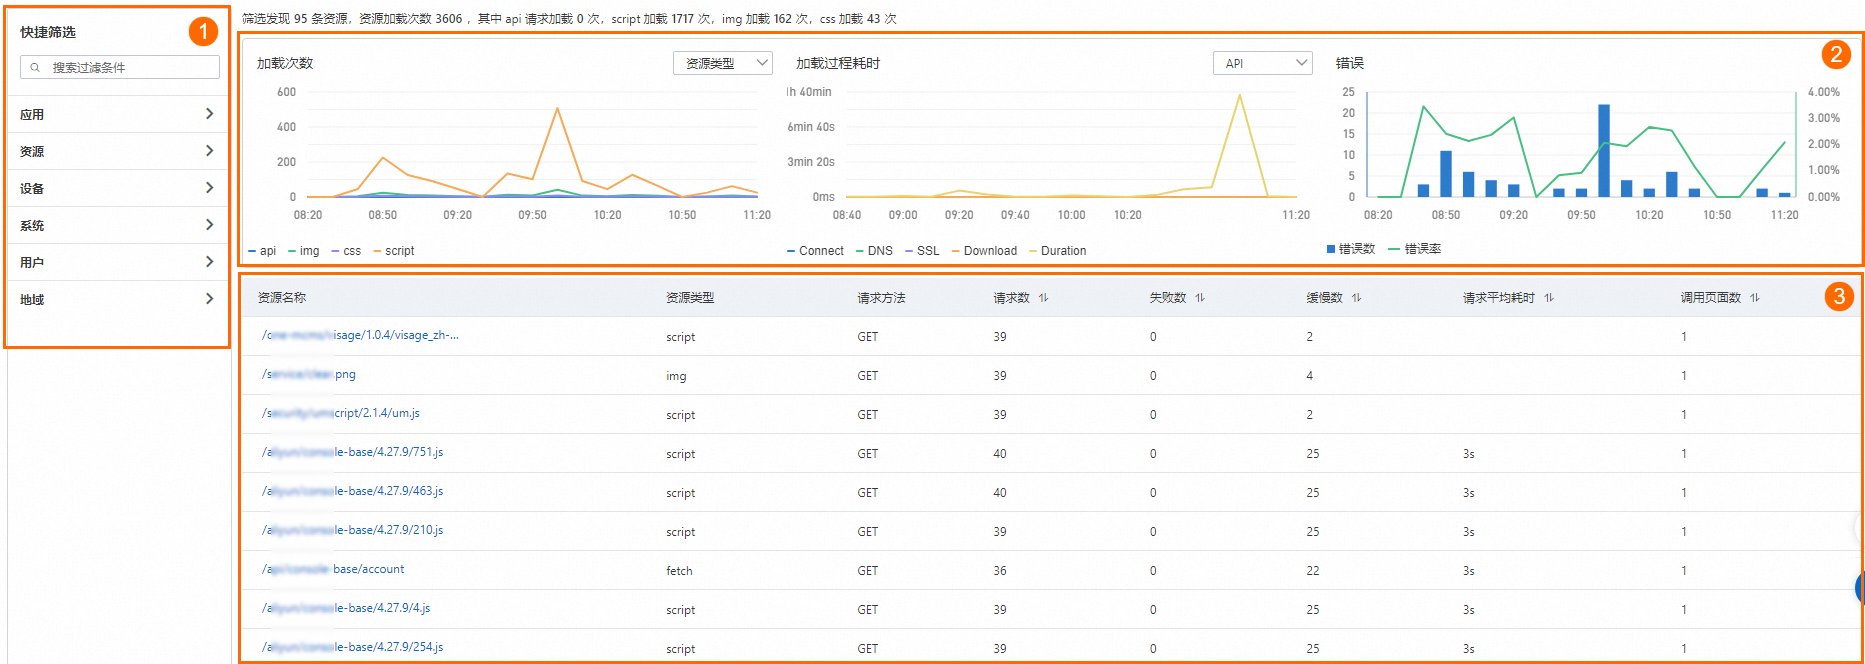1865x664 pixels.
Task: Open the console-base 4.js link
Action: click(x=346, y=608)
